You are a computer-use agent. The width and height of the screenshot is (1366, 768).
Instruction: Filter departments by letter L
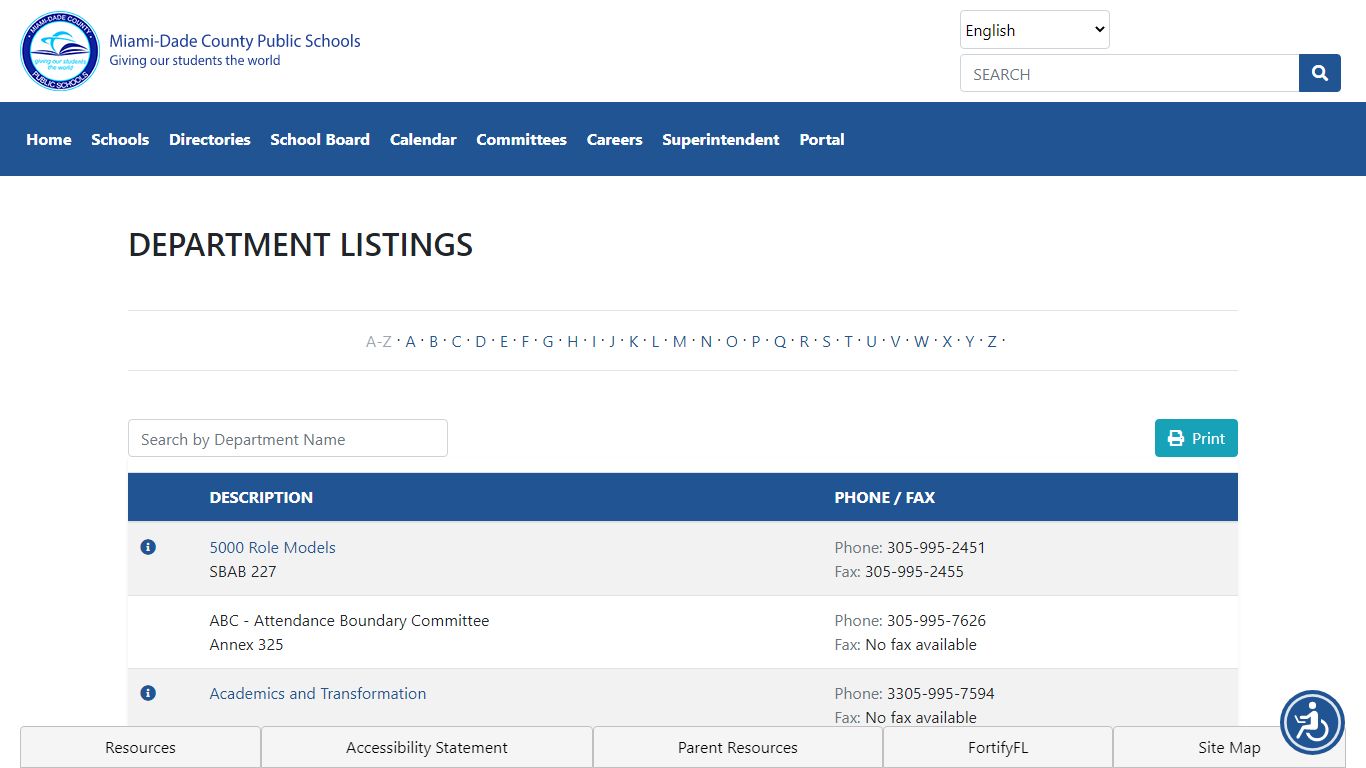coord(655,341)
